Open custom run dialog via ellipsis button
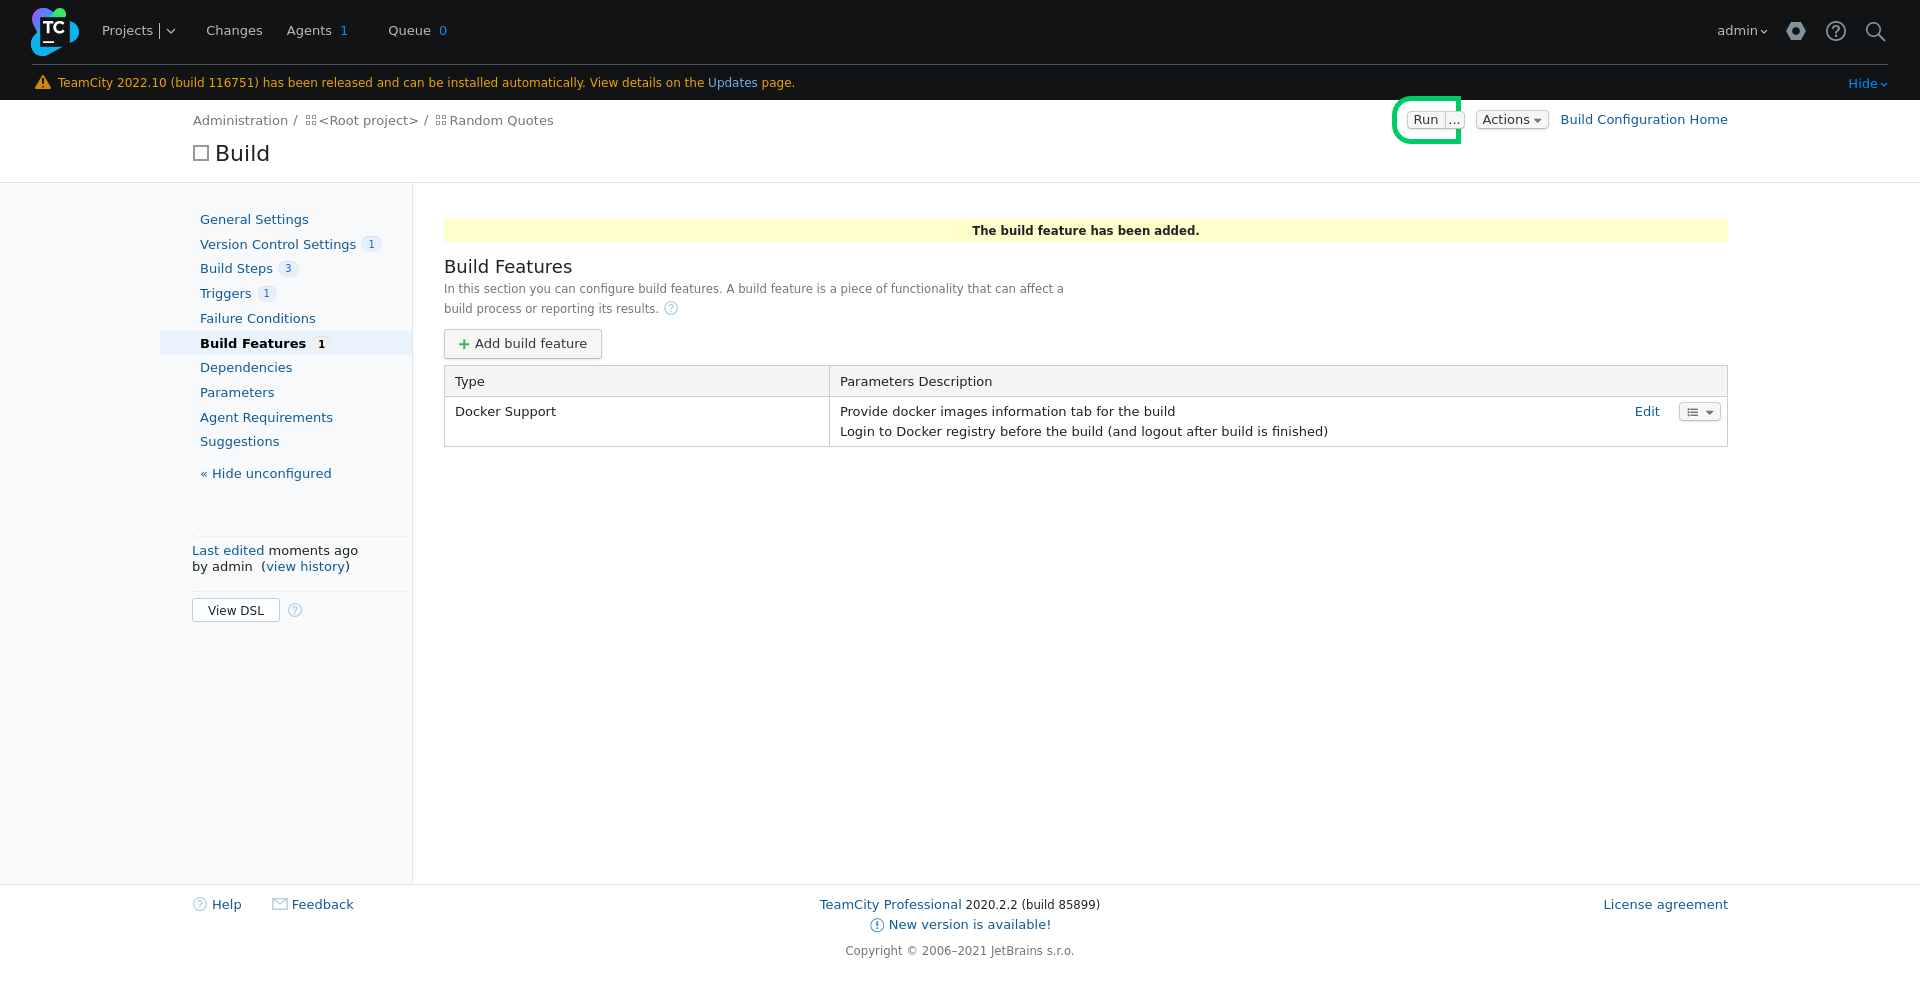This screenshot has height=995, width=1920. pyautogui.click(x=1455, y=120)
